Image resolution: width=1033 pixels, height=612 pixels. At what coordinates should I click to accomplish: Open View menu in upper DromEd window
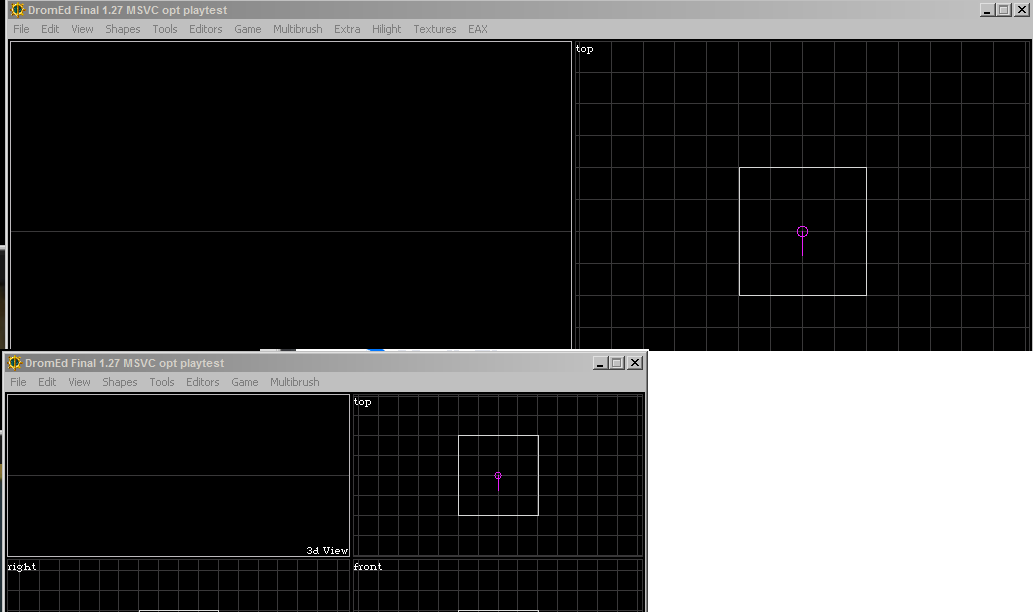[82, 29]
